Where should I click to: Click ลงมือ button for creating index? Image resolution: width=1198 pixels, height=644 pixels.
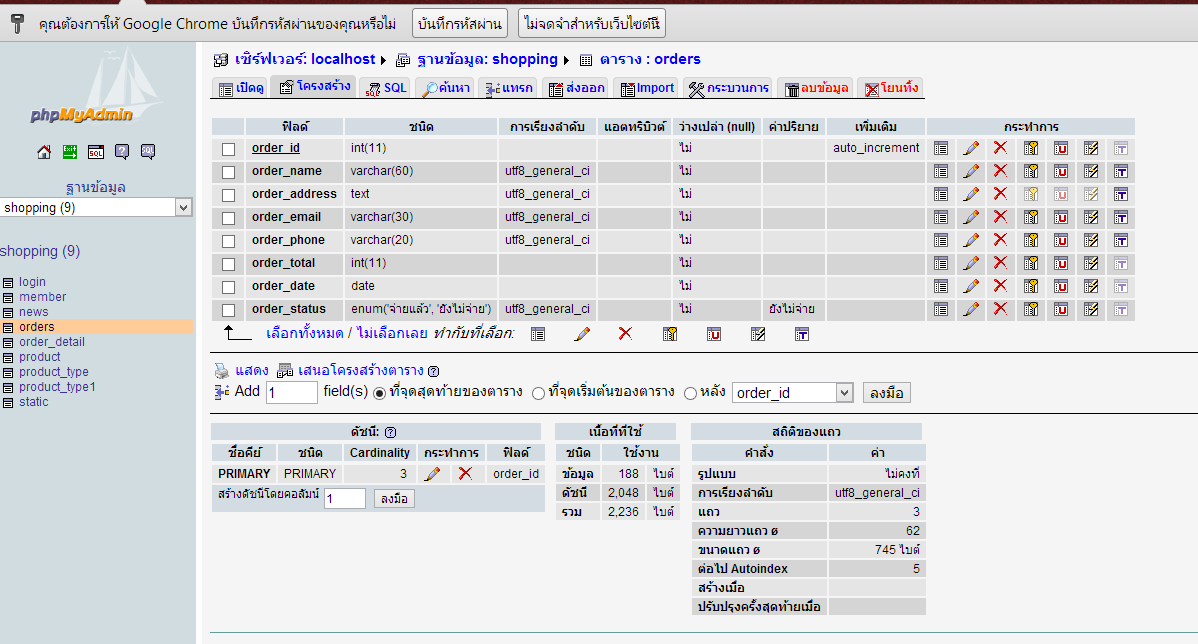394,499
